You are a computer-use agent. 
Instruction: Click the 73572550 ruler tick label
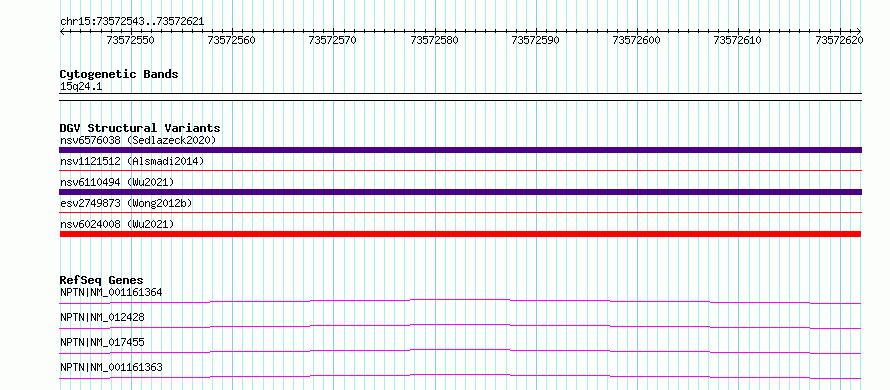[131, 40]
